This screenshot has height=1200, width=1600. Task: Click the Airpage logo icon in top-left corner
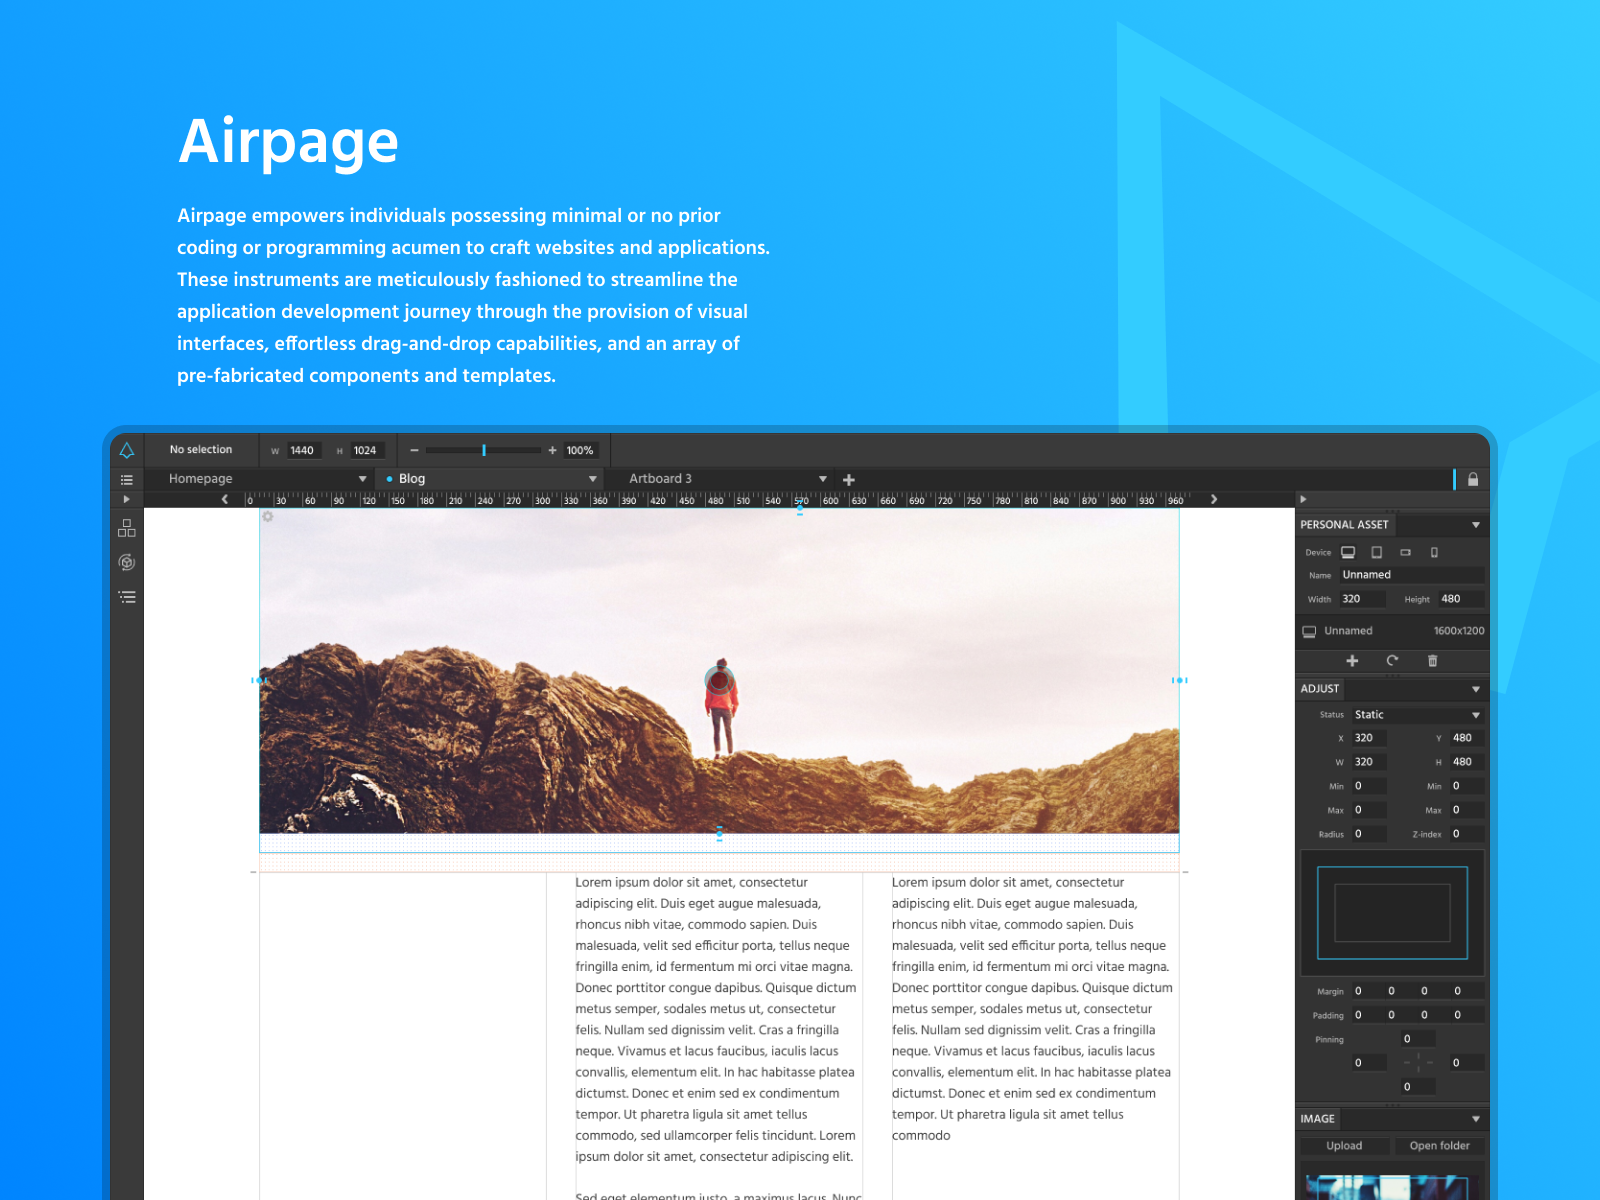126,451
